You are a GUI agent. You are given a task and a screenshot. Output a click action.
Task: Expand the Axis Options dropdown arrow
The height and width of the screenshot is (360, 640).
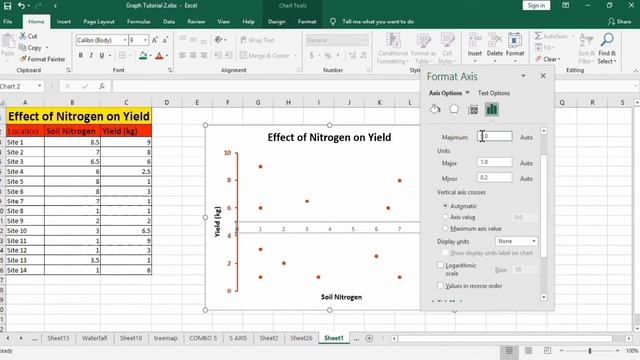(467, 93)
